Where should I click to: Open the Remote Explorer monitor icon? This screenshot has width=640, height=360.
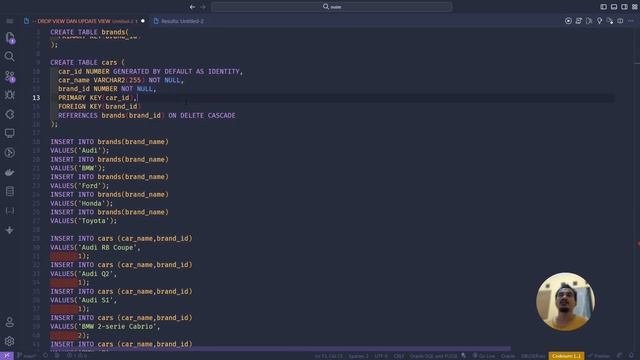(9, 133)
